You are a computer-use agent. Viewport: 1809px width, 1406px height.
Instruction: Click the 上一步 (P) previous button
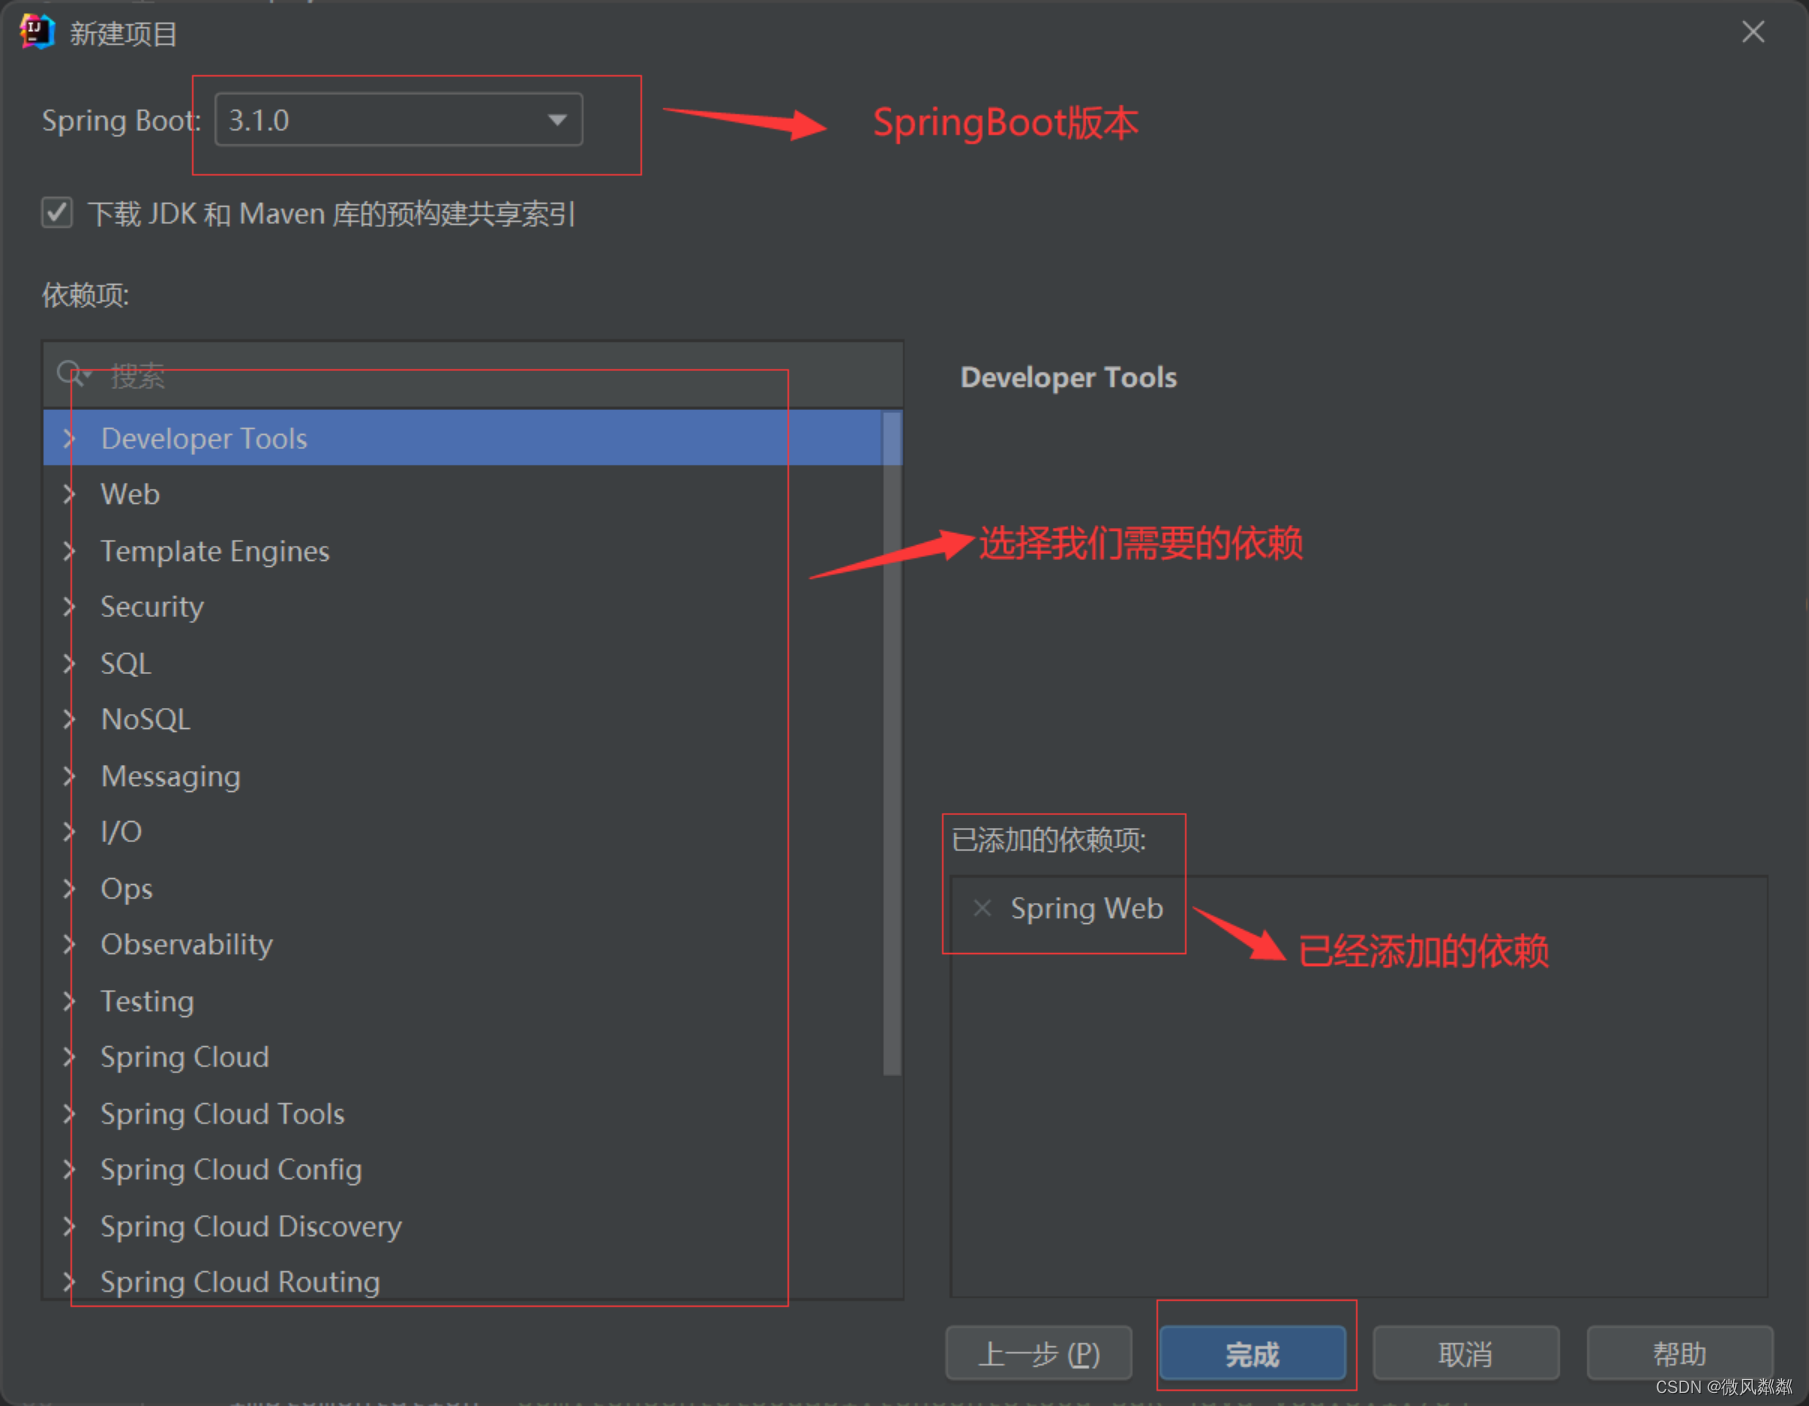point(1039,1354)
